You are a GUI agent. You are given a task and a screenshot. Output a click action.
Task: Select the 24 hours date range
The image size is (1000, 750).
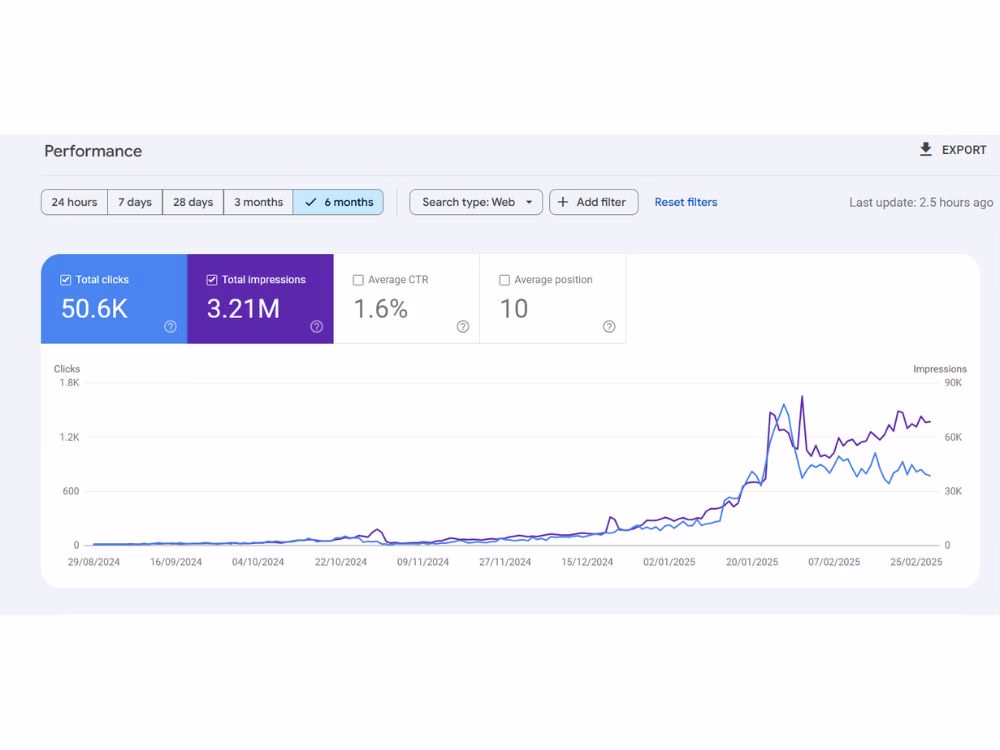[x=74, y=202]
